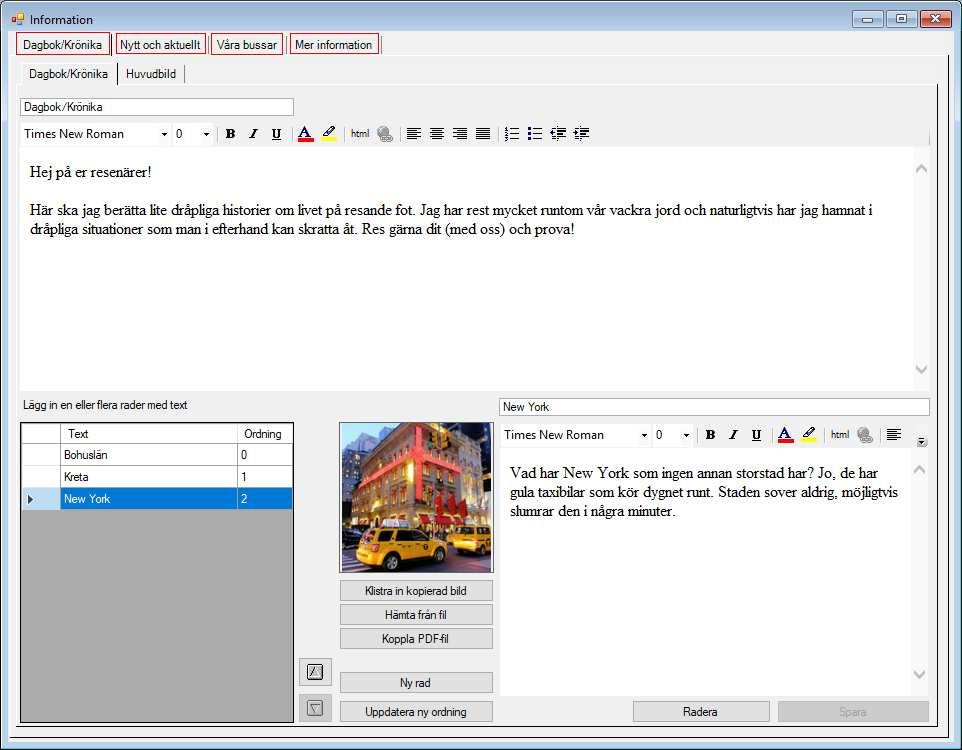The image size is (962, 750).
Task: Increase indent in the upper editor
Action: 581,134
